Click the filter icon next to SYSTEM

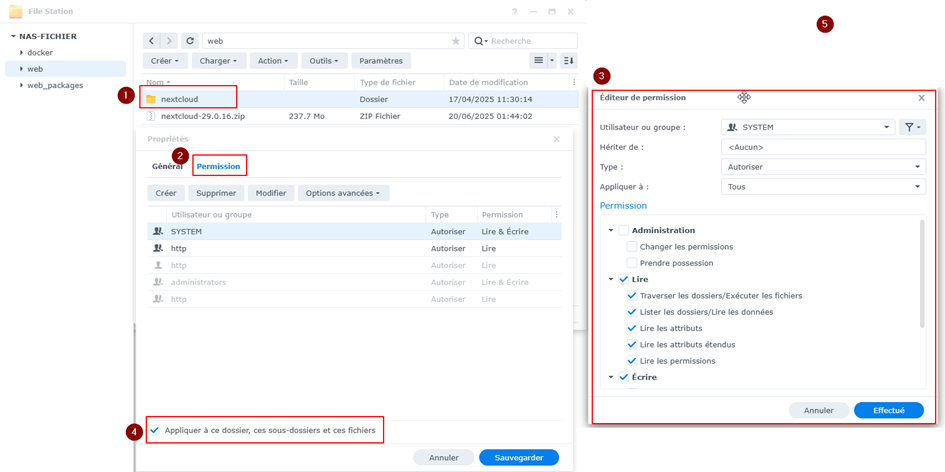click(x=910, y=127)
